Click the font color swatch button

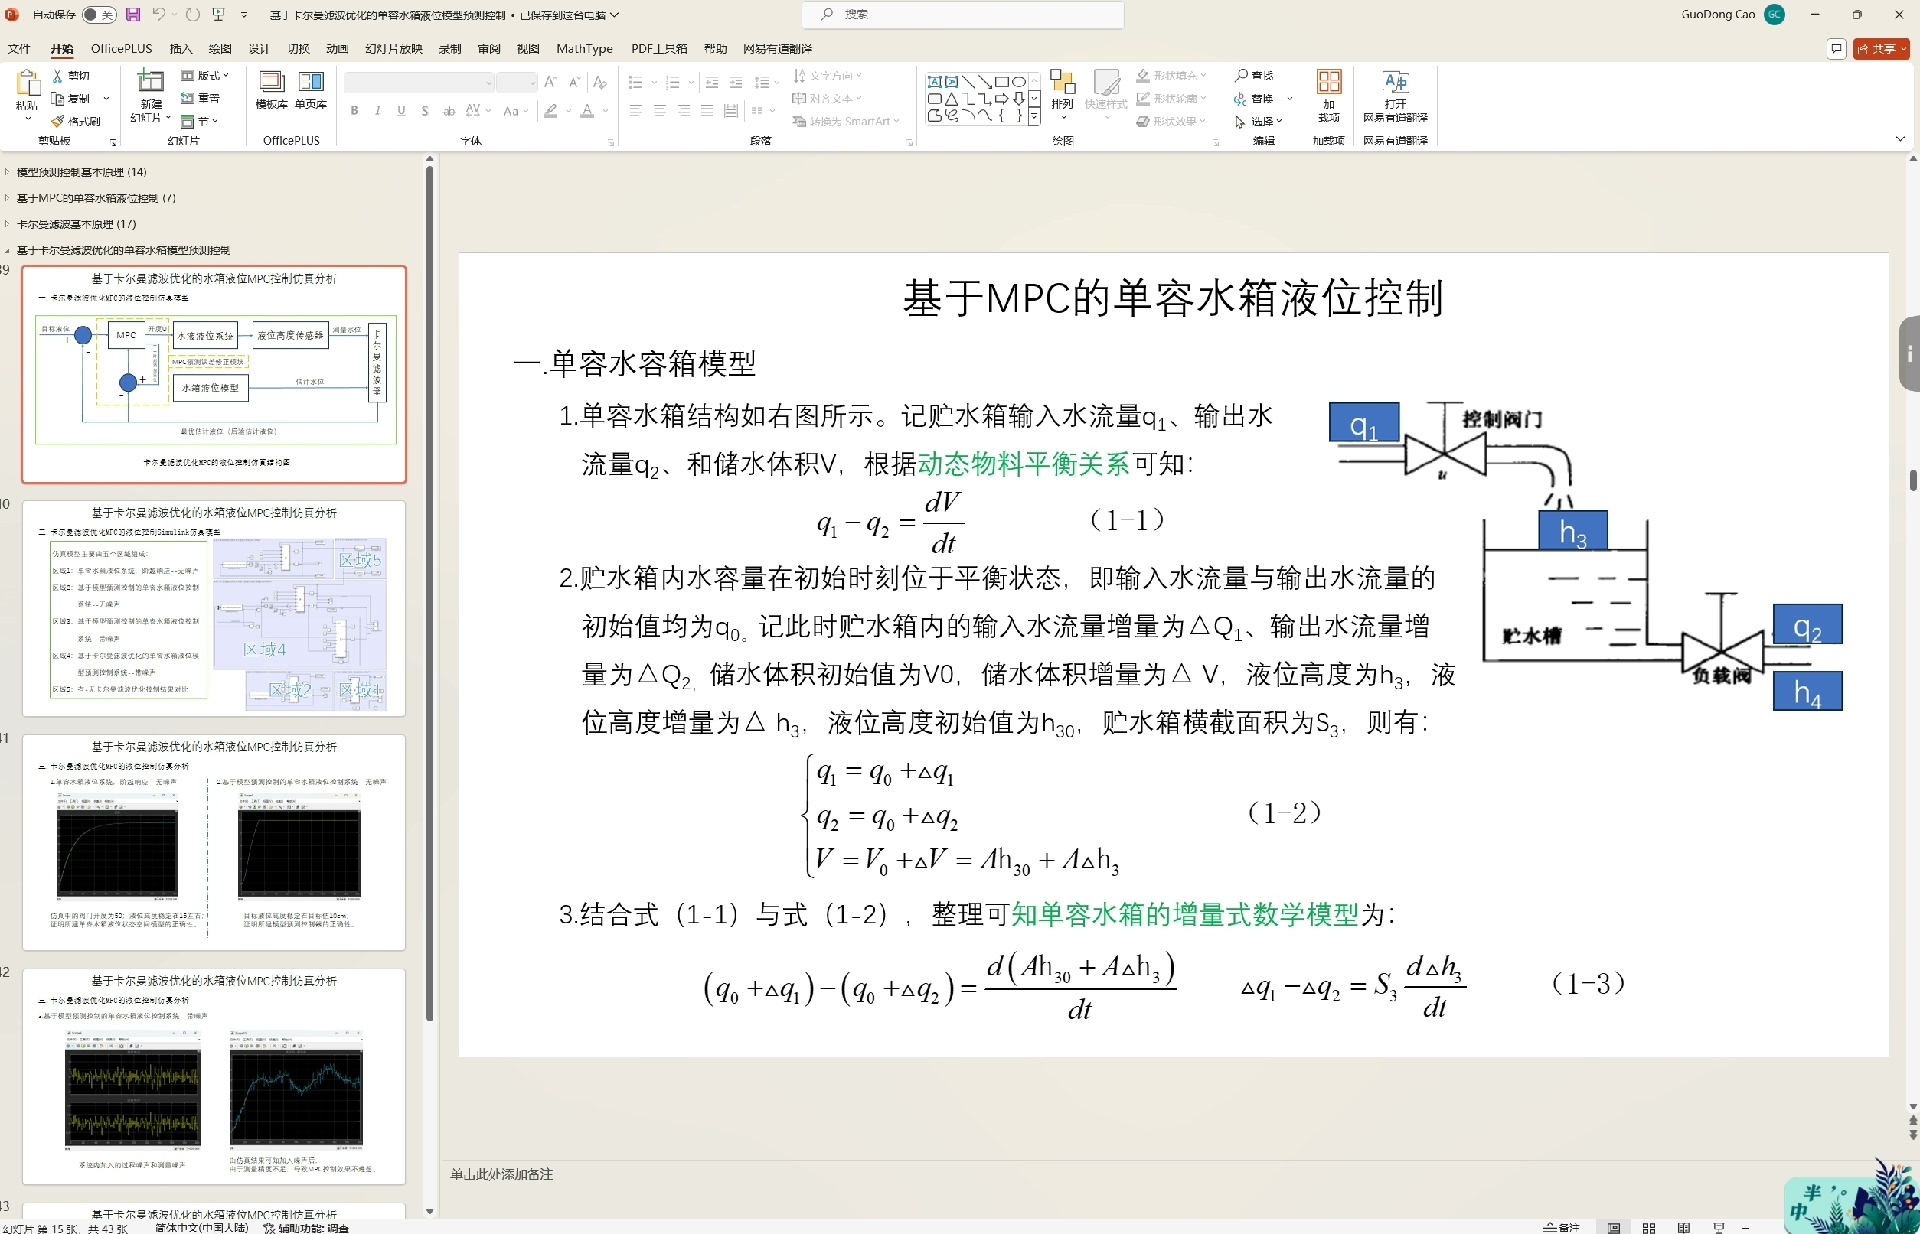tap(587, 111)
